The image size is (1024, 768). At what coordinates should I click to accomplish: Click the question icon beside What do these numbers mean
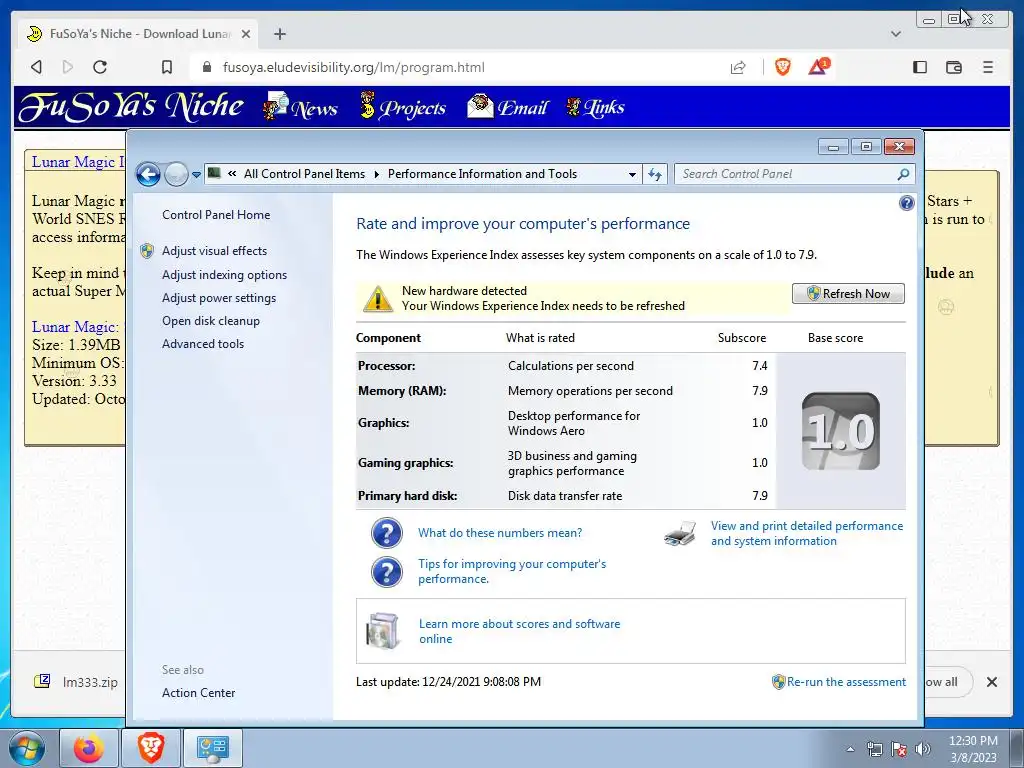387,533
